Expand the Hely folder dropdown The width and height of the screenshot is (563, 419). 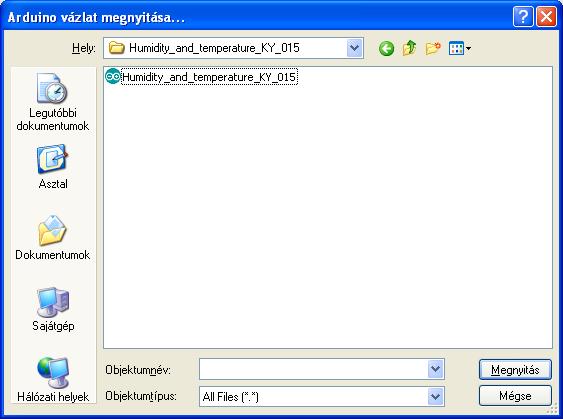354,48
